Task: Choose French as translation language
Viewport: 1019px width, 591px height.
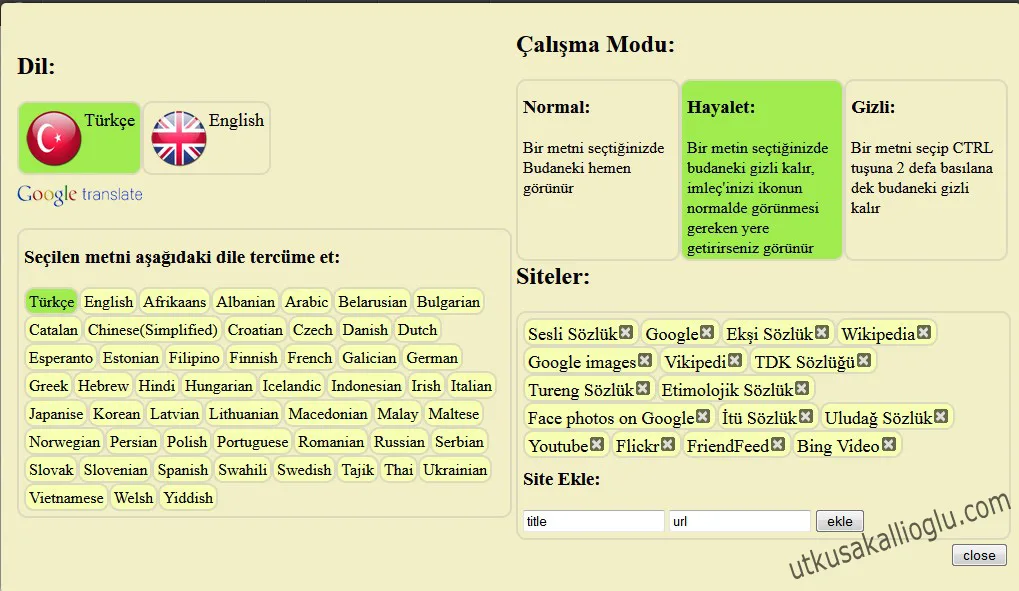Action: [310, 358]
